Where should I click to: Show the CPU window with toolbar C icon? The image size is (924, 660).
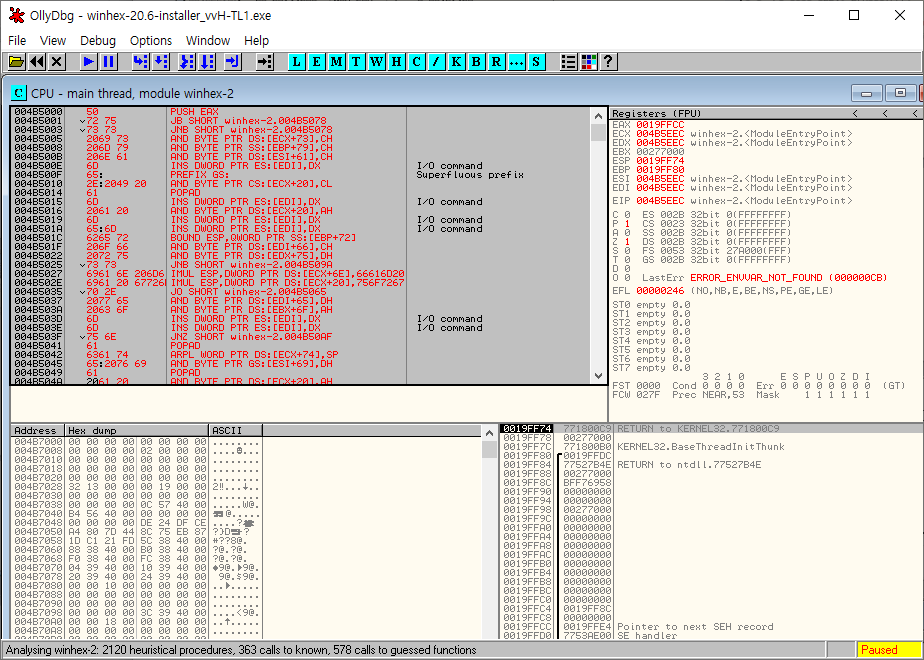click(x=417, y=61)
